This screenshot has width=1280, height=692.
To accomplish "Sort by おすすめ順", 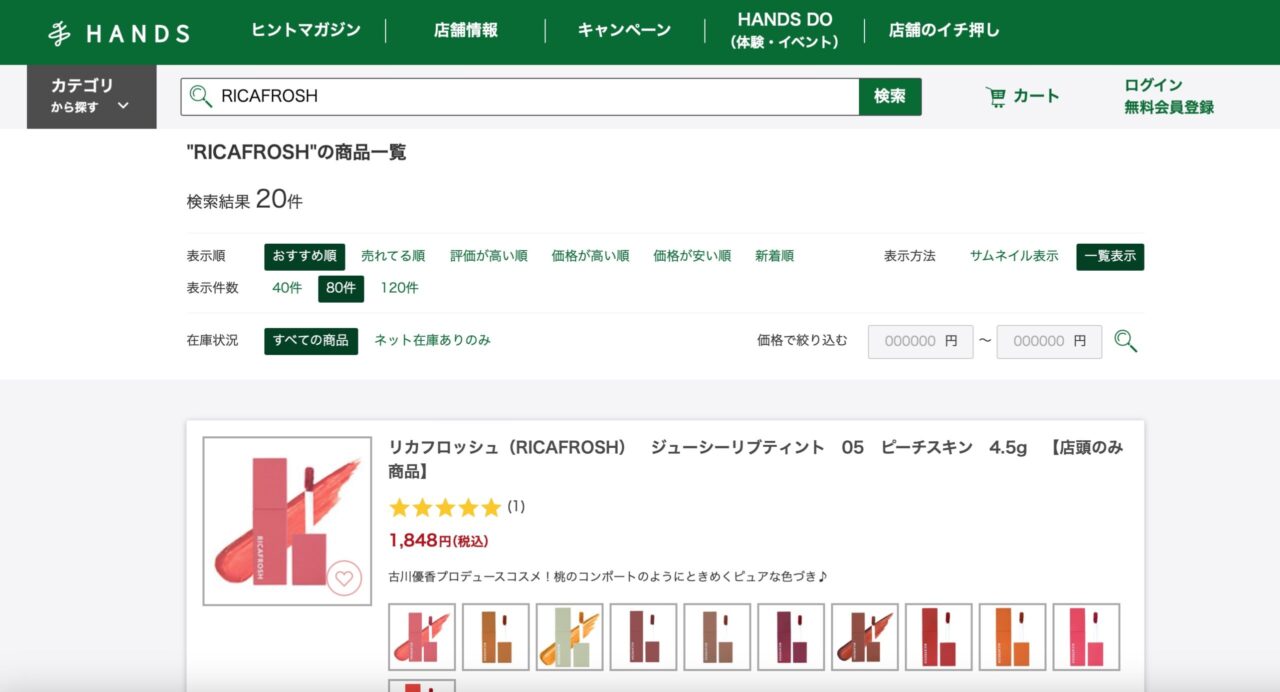I will [305, 257].
